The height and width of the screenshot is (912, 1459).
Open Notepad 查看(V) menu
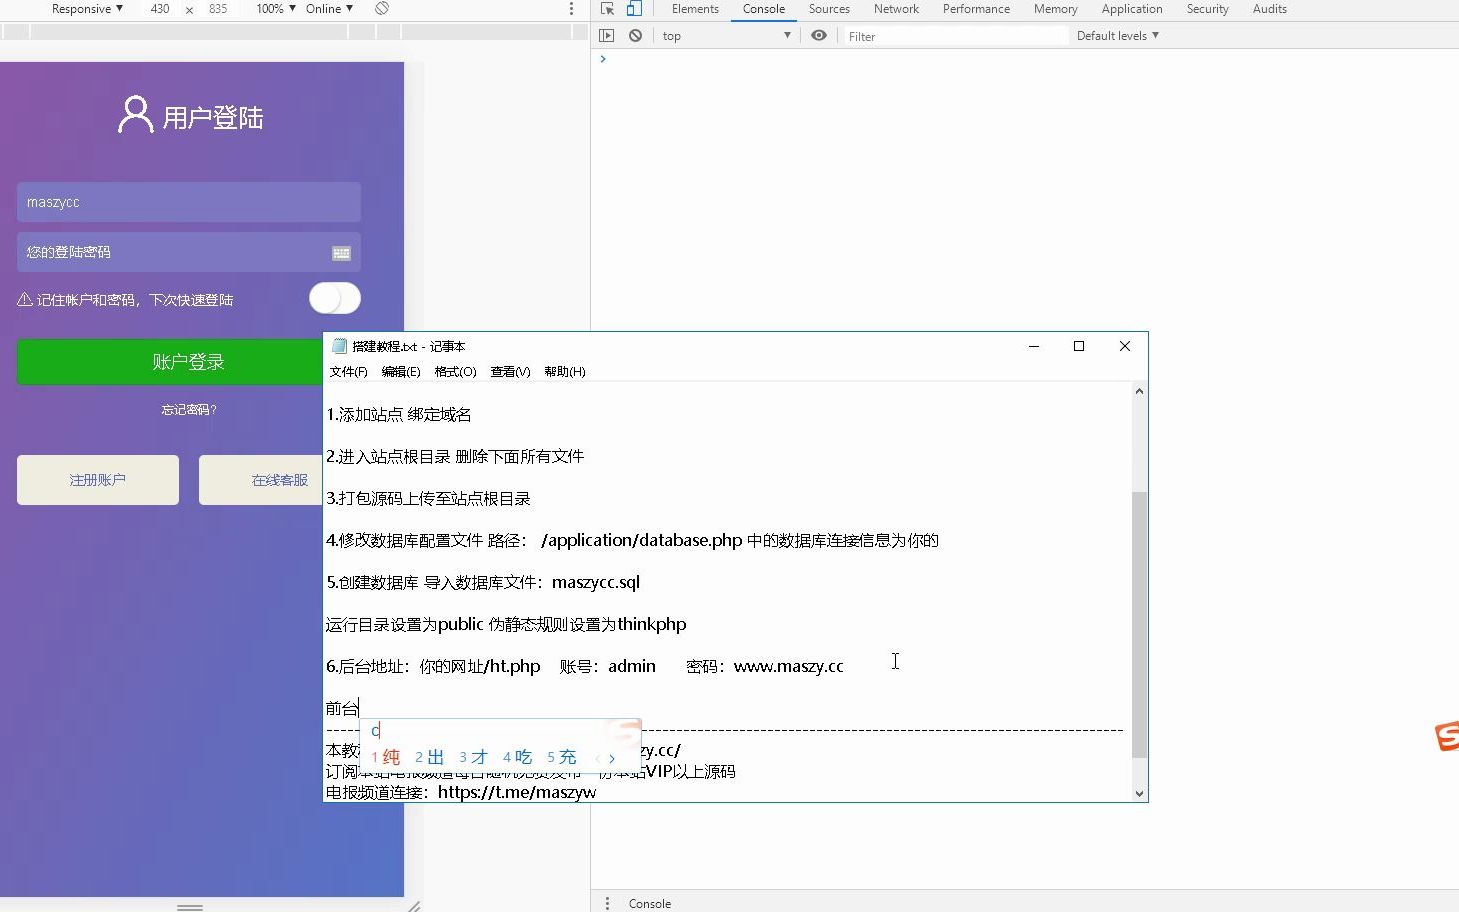pos(510,372)
